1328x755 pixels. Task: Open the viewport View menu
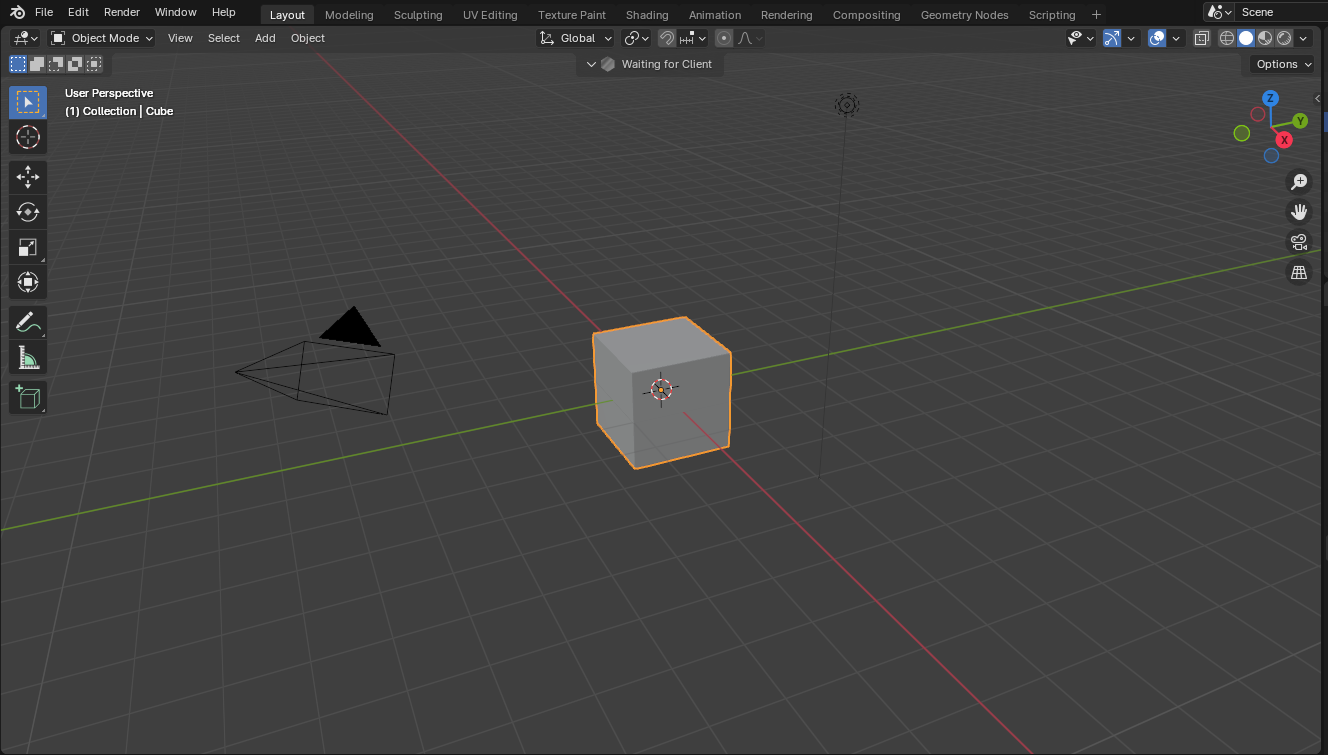coord(180,38)
